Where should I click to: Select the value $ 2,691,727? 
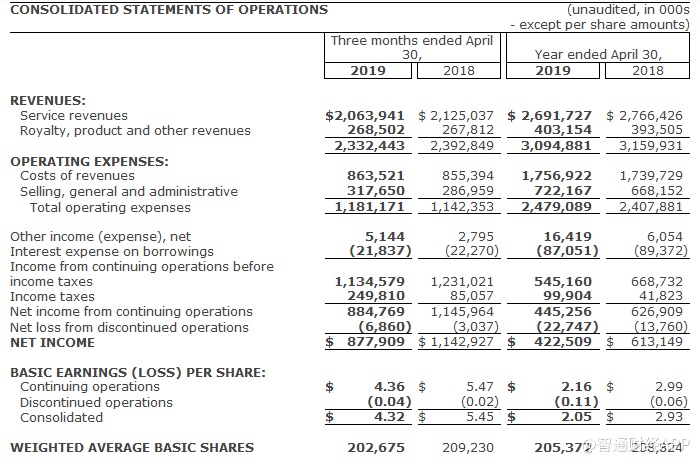pyautogui.click(x=550, y=116)
